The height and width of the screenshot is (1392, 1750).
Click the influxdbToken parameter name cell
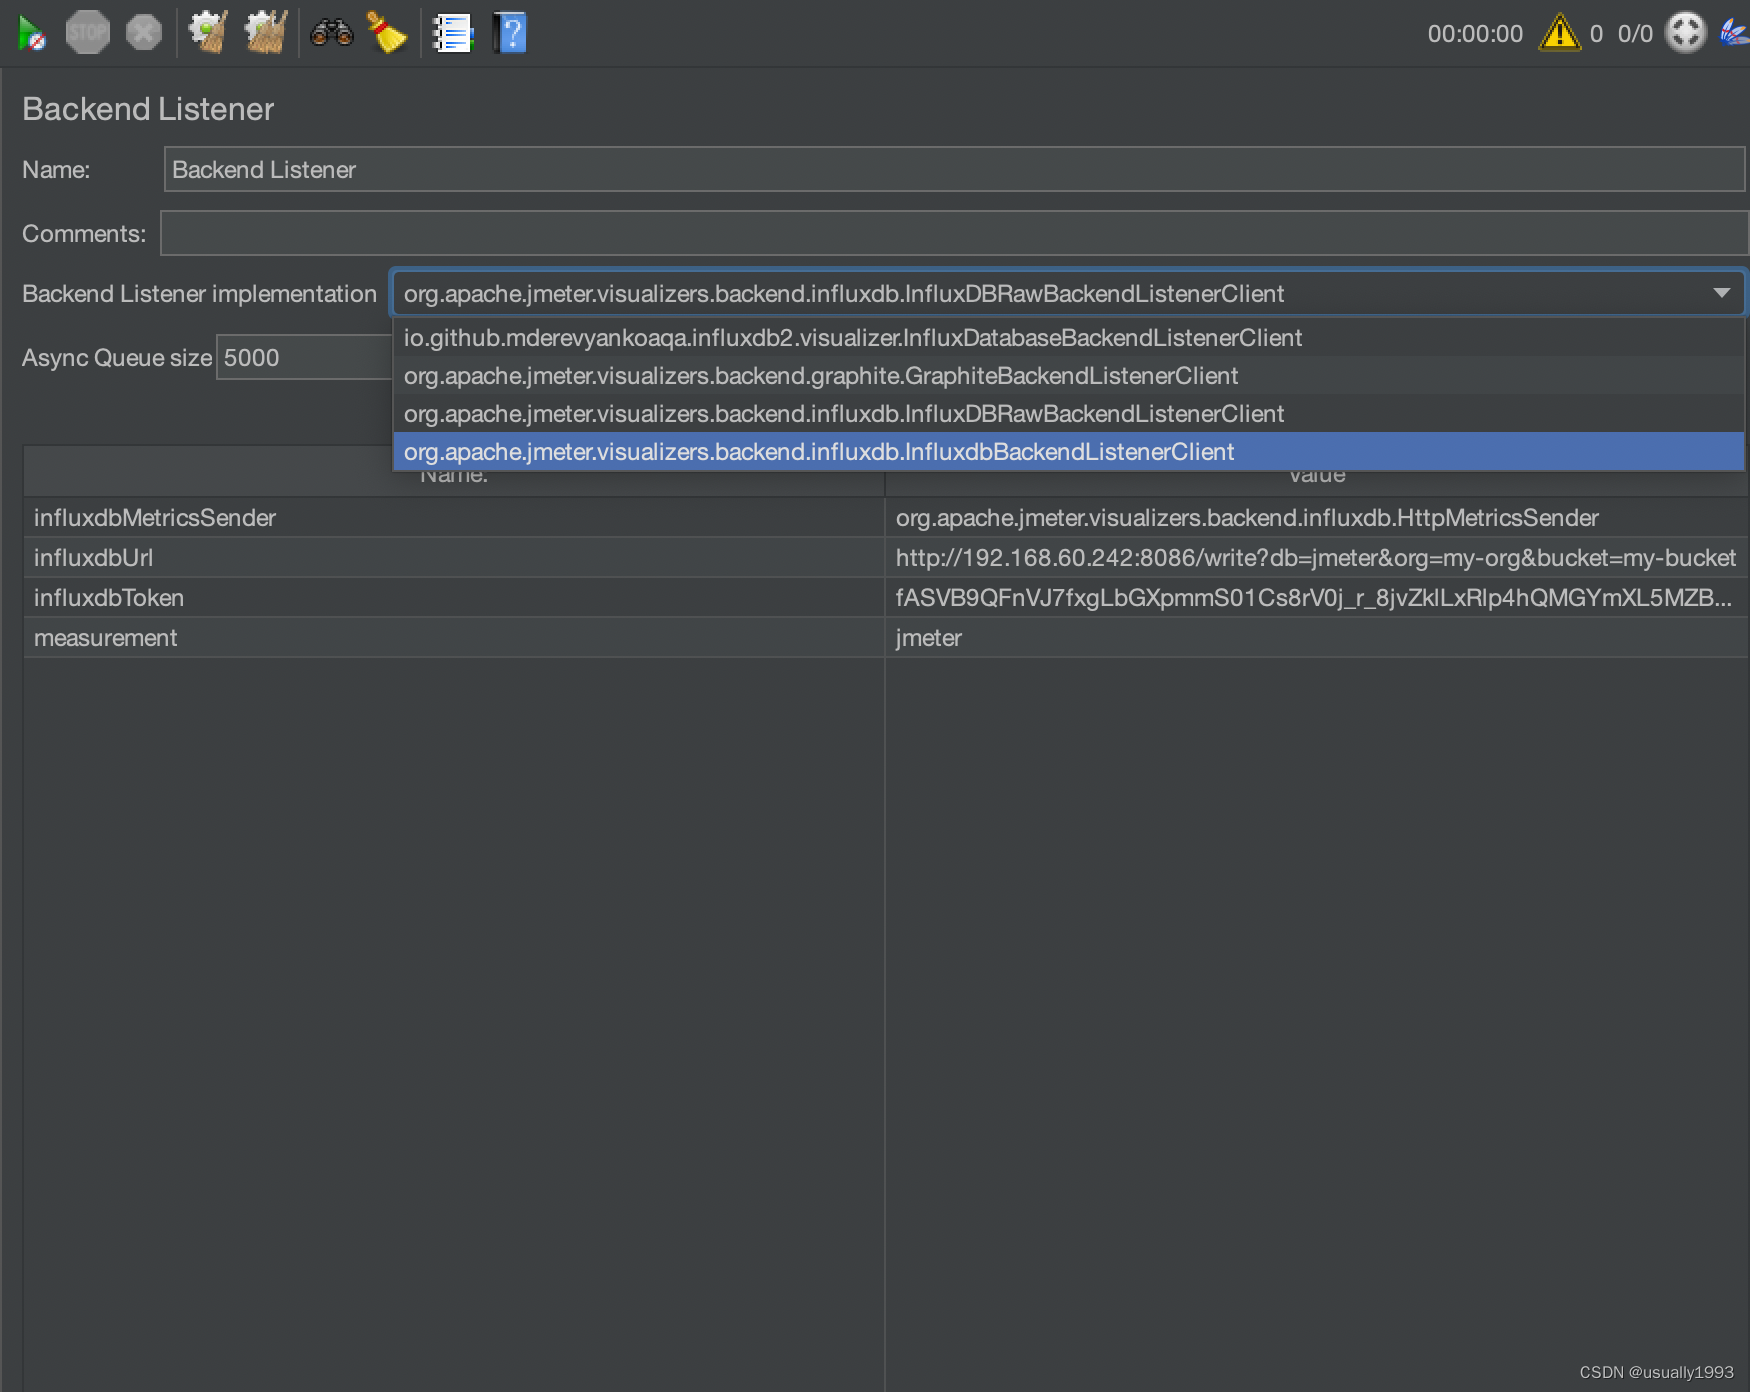coord(454,598)
